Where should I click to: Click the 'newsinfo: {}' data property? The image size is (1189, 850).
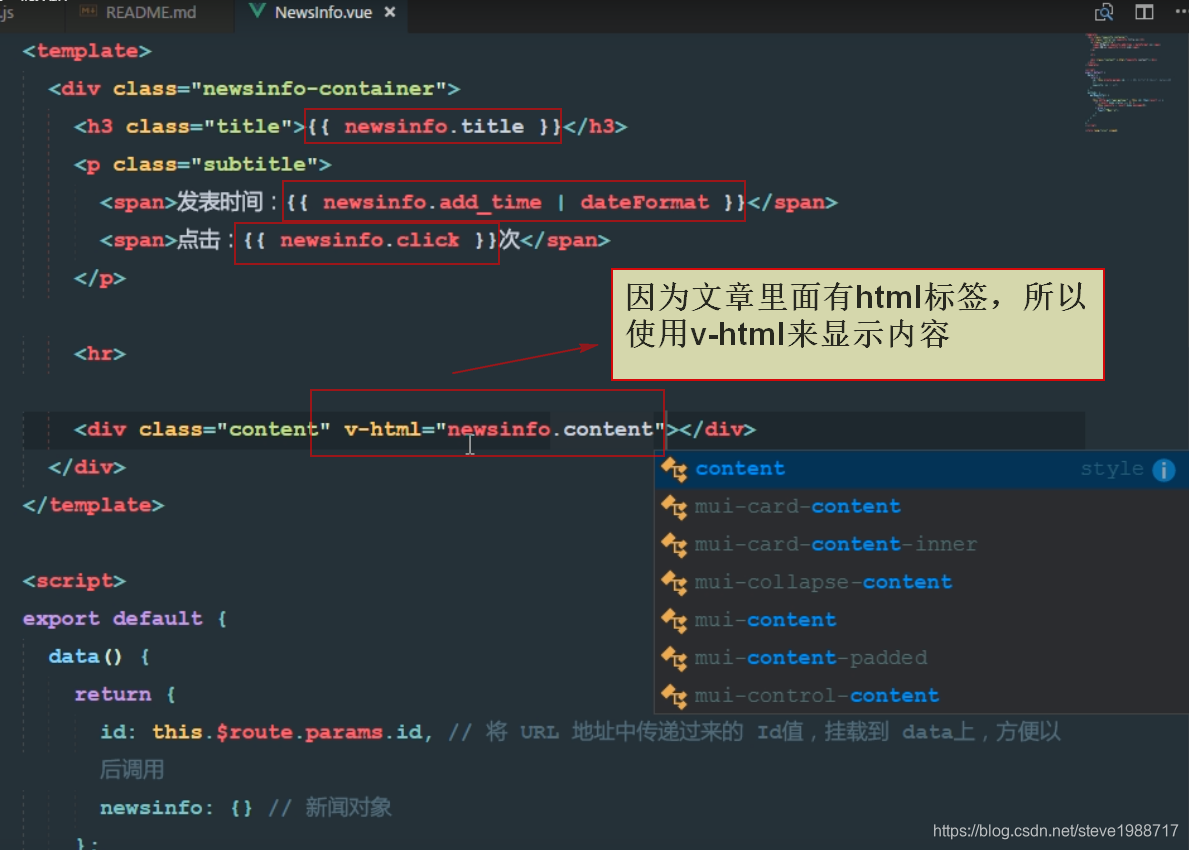176,808
